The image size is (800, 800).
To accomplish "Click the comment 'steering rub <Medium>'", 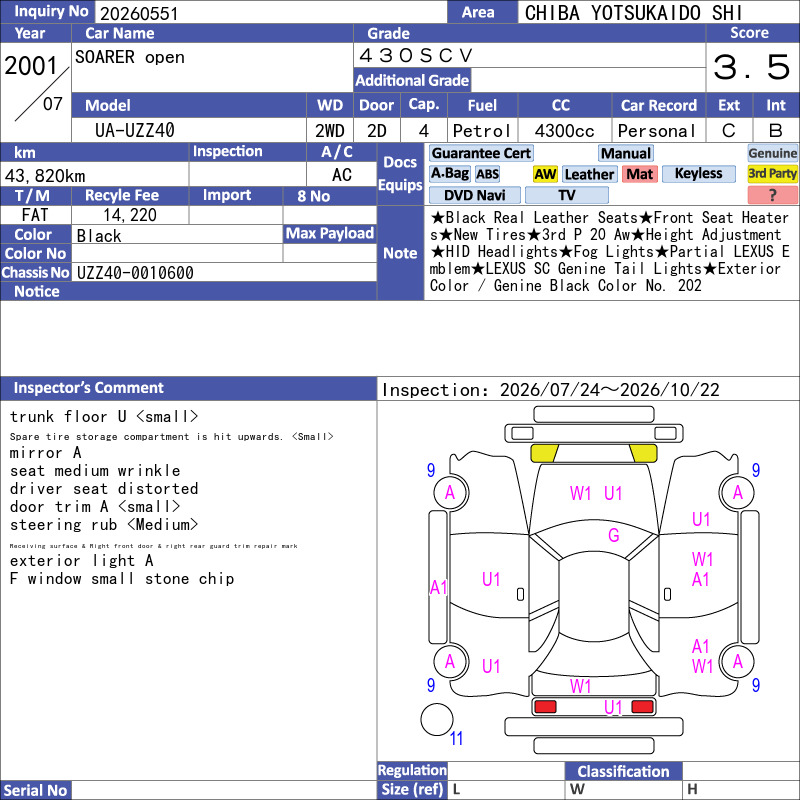I will tap(104, 524).
